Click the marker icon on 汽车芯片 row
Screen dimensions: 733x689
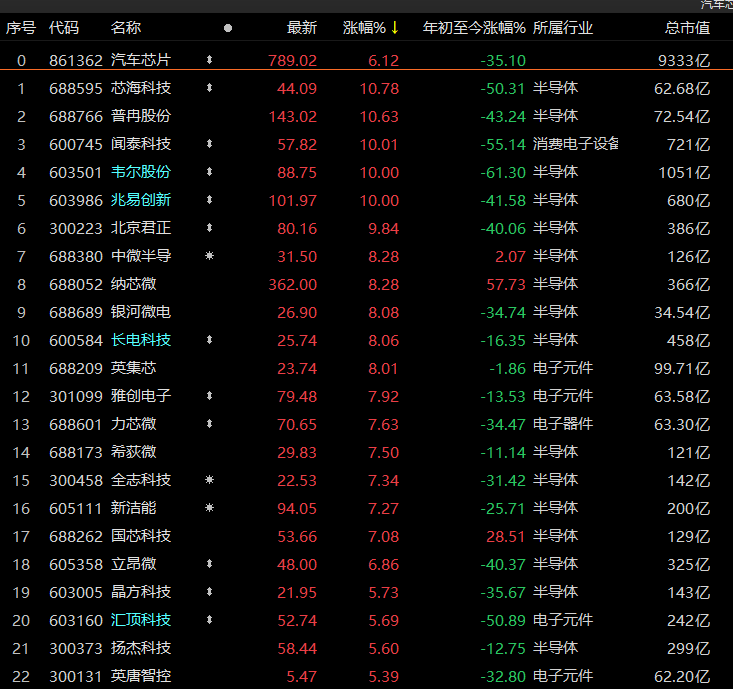click(x=209, y=59)
